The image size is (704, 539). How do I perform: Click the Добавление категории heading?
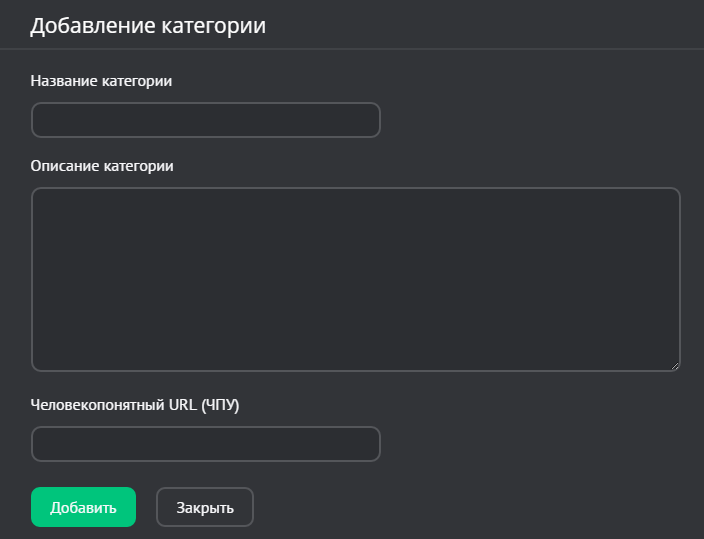148,26
